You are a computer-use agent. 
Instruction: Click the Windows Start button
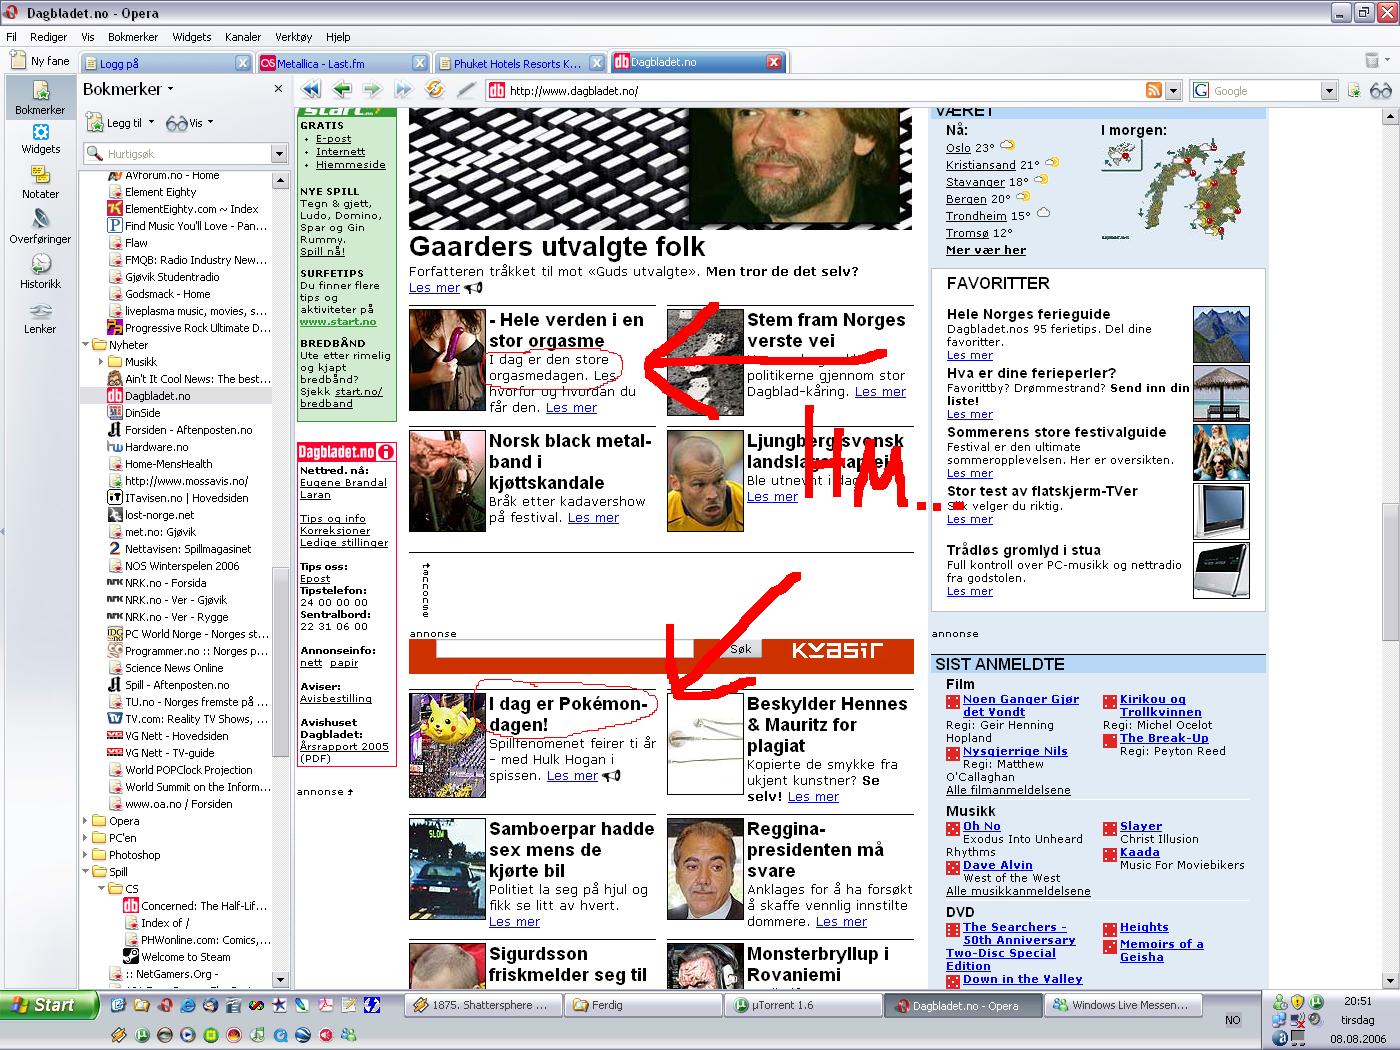(49, 1005)
